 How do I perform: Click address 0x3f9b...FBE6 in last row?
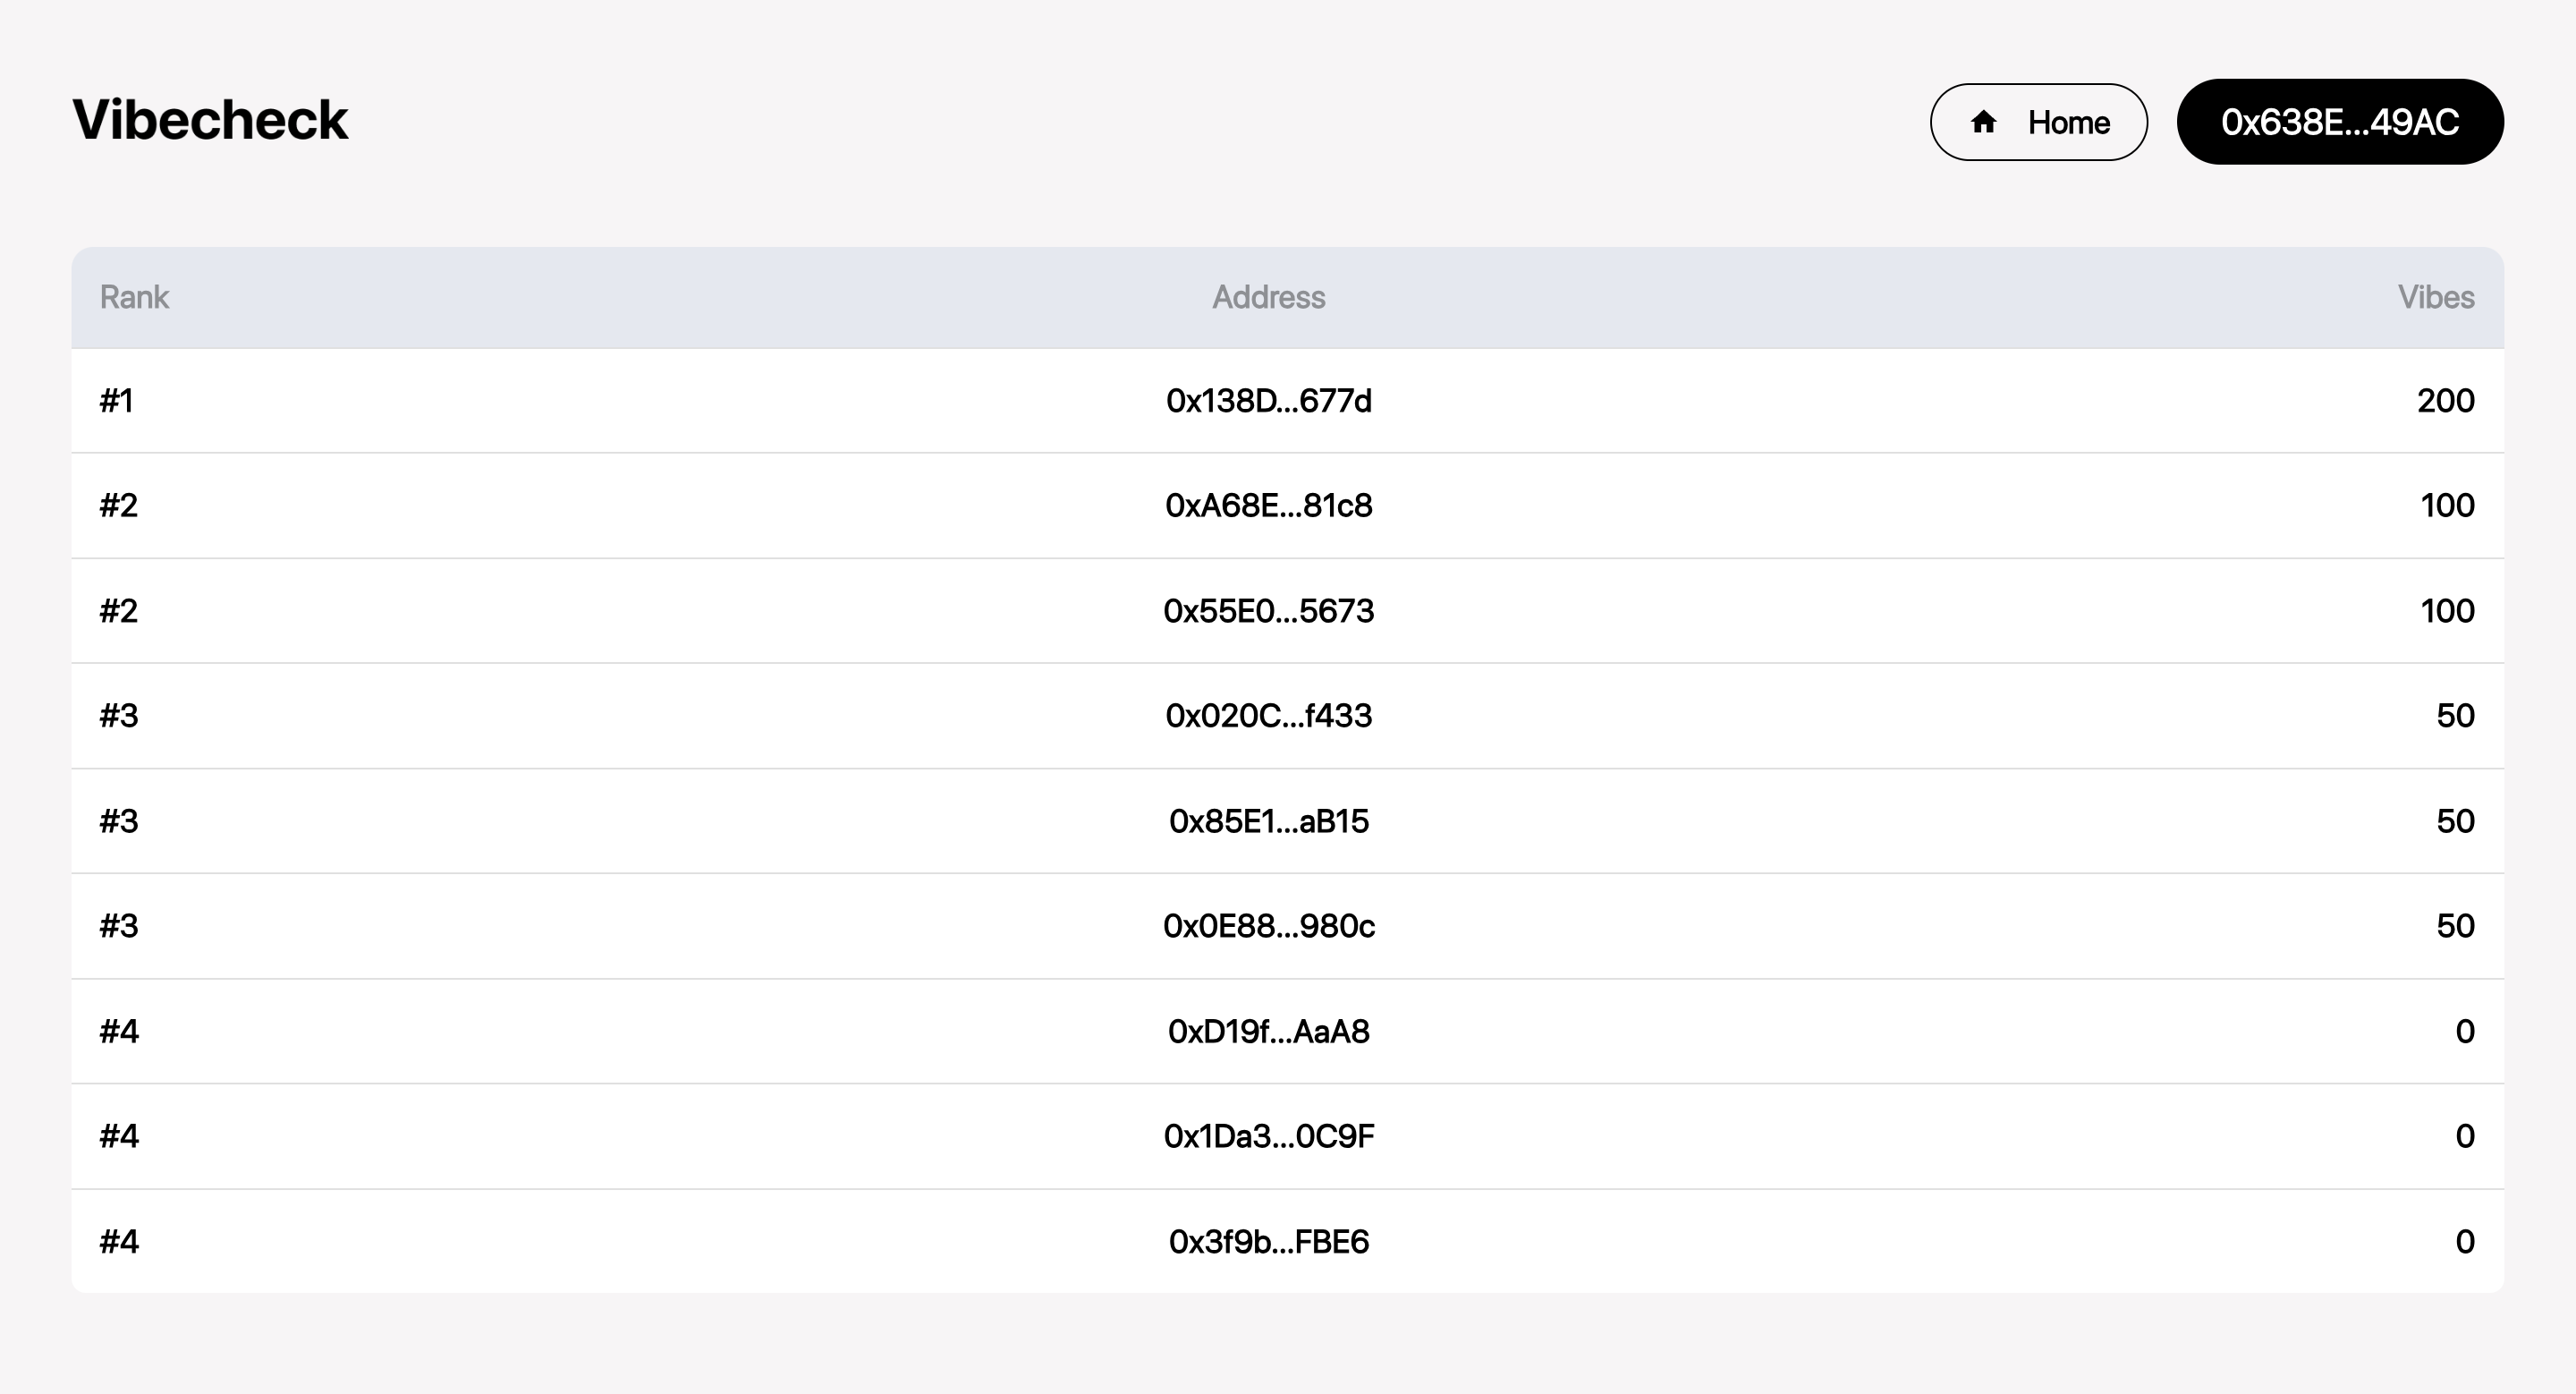(x=1268, y=1242)
